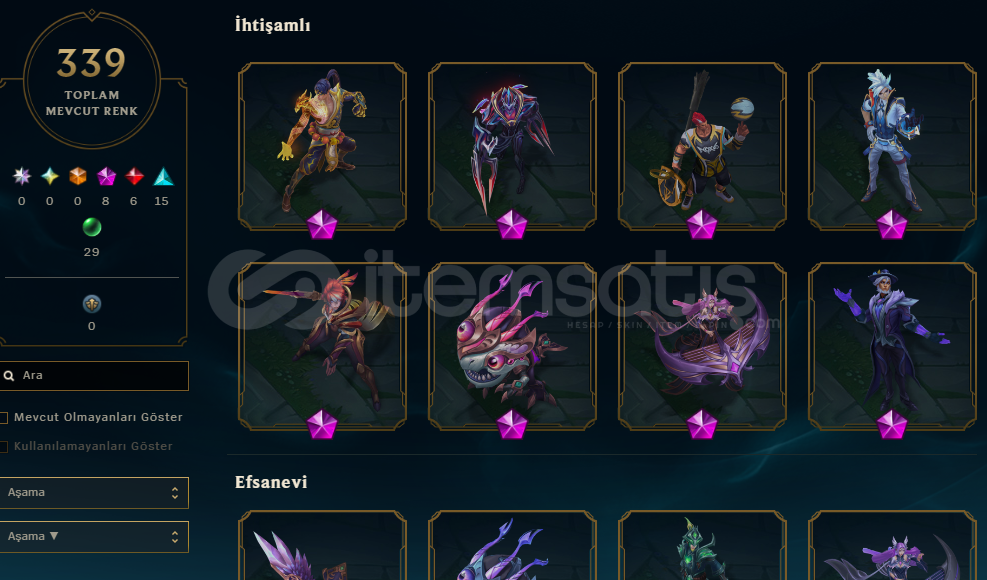Select the purple suited hat character skin
The width and height of the screenshot is (987, 580).
(x=893, y=346)
